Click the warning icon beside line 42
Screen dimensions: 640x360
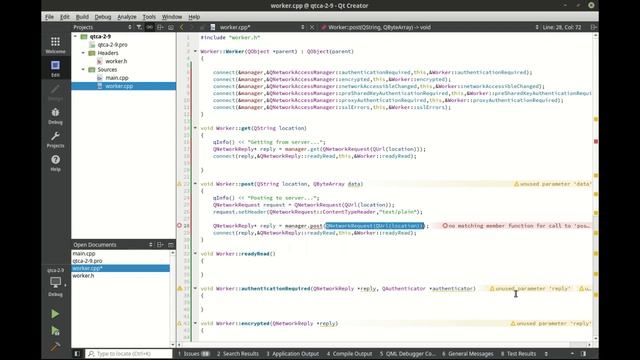coord(179,323)
